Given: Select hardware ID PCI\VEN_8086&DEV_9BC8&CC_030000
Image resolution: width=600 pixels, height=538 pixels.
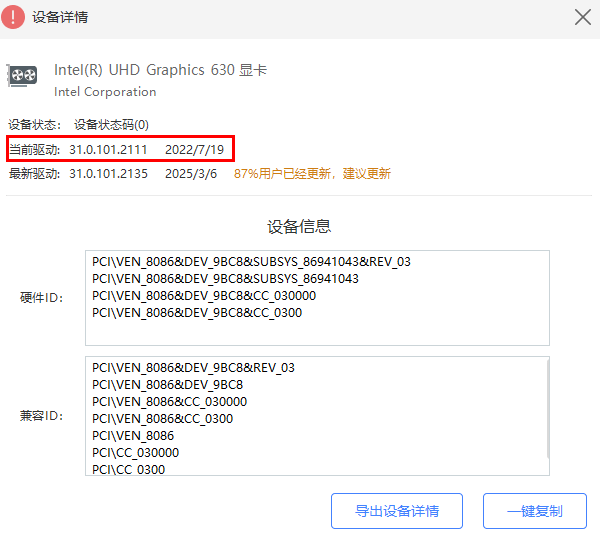Looking at the screenshot, I should point(204,296).
